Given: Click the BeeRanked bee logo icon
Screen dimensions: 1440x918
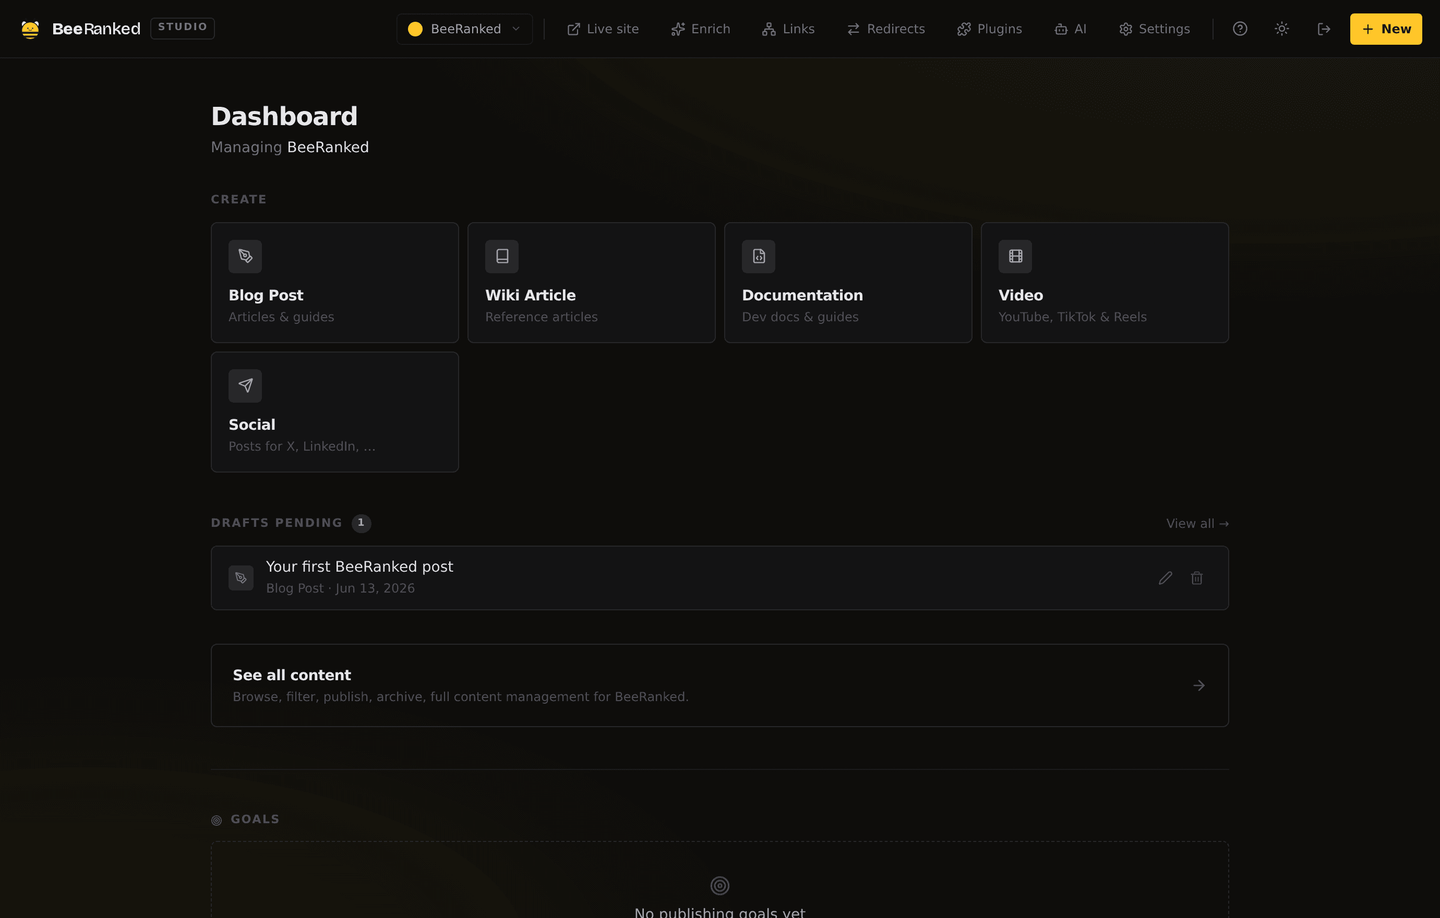Looking at the screenshot, I should click(x=30, y=29).
